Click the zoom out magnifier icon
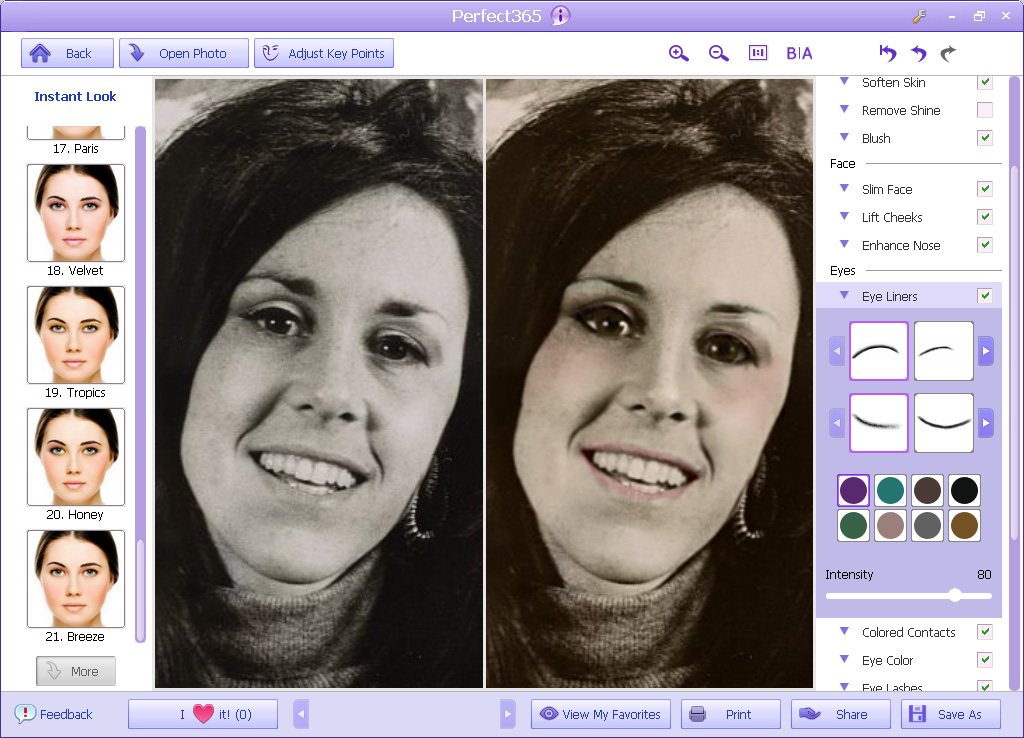 click(718, 53)
